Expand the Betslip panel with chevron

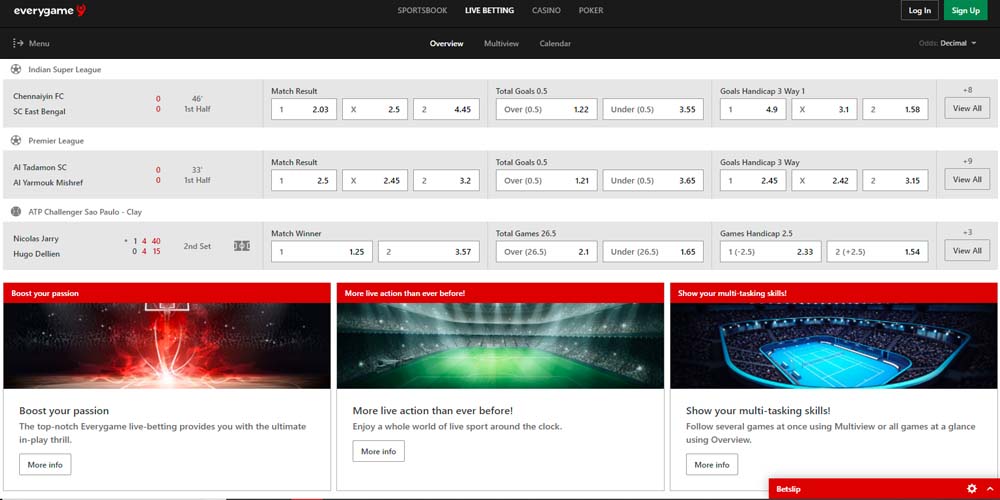(989, 489)
